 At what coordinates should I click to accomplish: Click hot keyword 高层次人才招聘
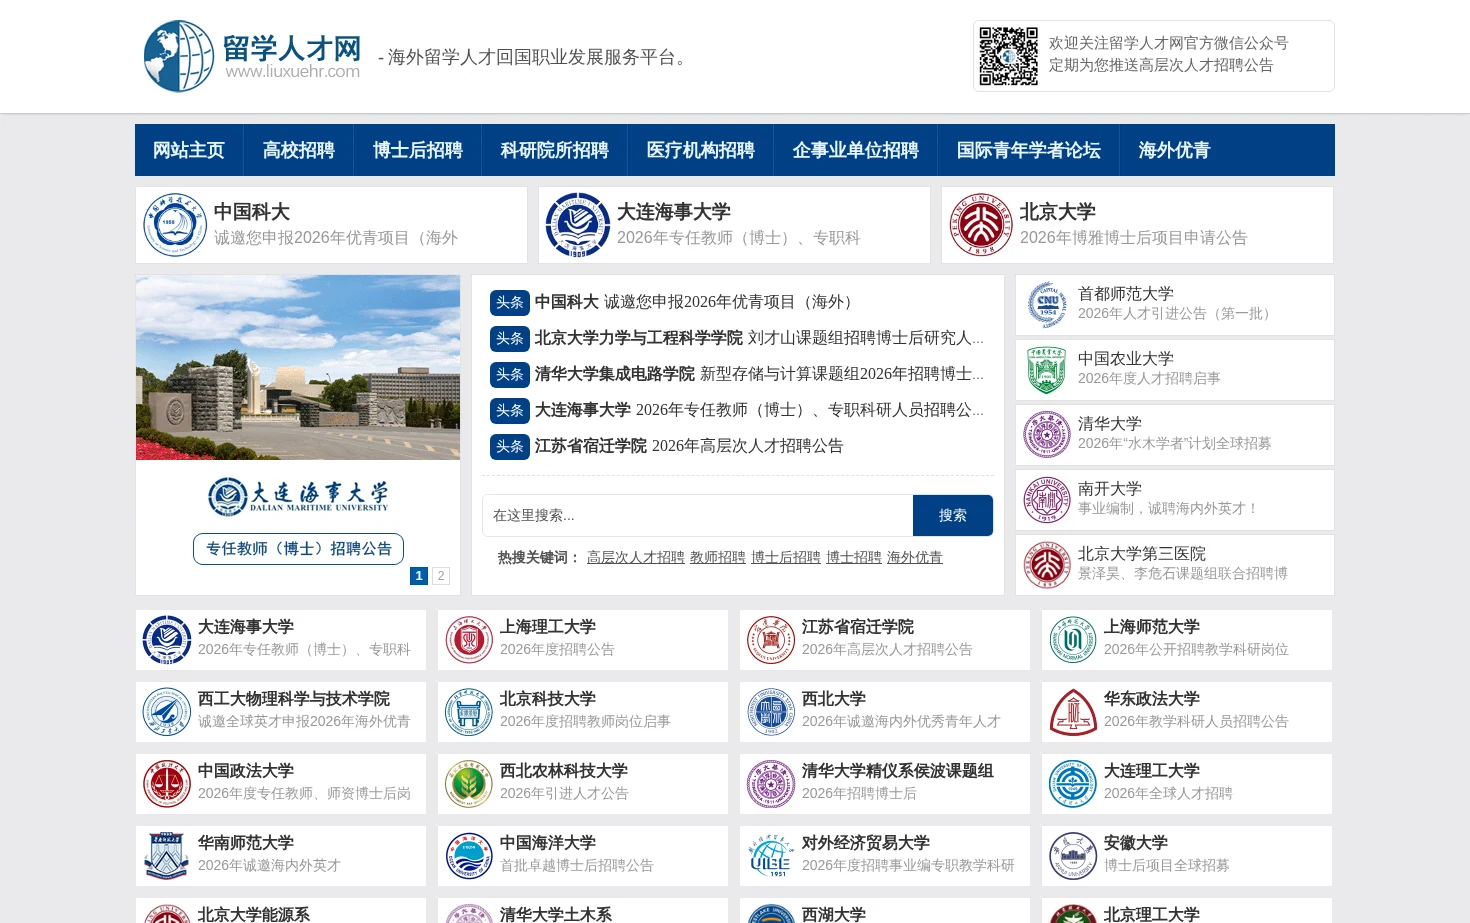[636, 557]
